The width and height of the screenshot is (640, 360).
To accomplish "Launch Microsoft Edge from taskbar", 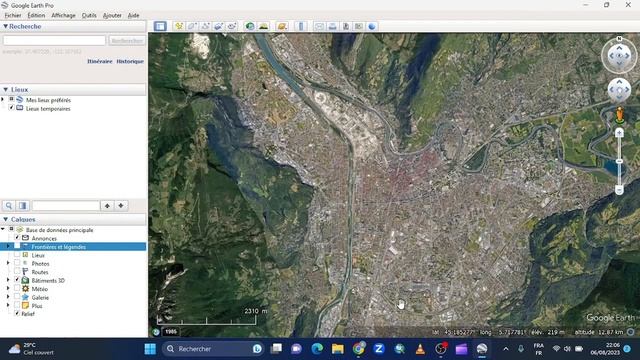I will coord(317,349).
